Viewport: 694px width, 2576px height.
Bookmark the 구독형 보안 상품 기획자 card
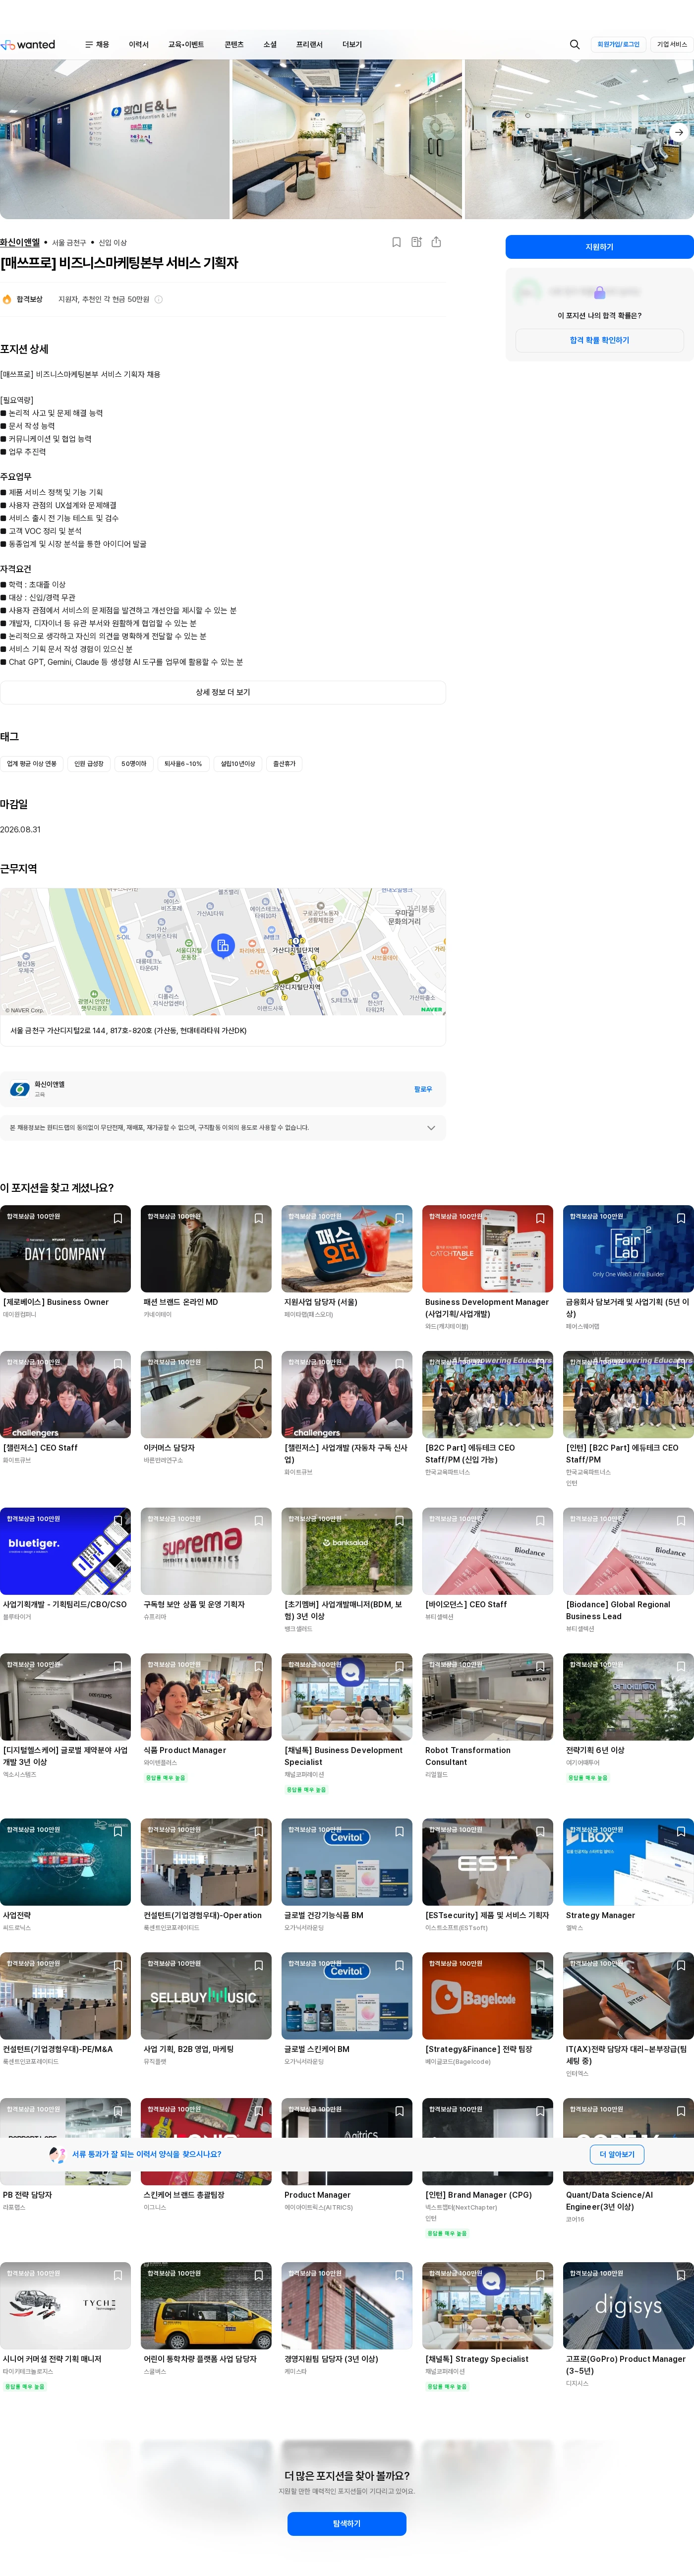(x=259, y=1522)
